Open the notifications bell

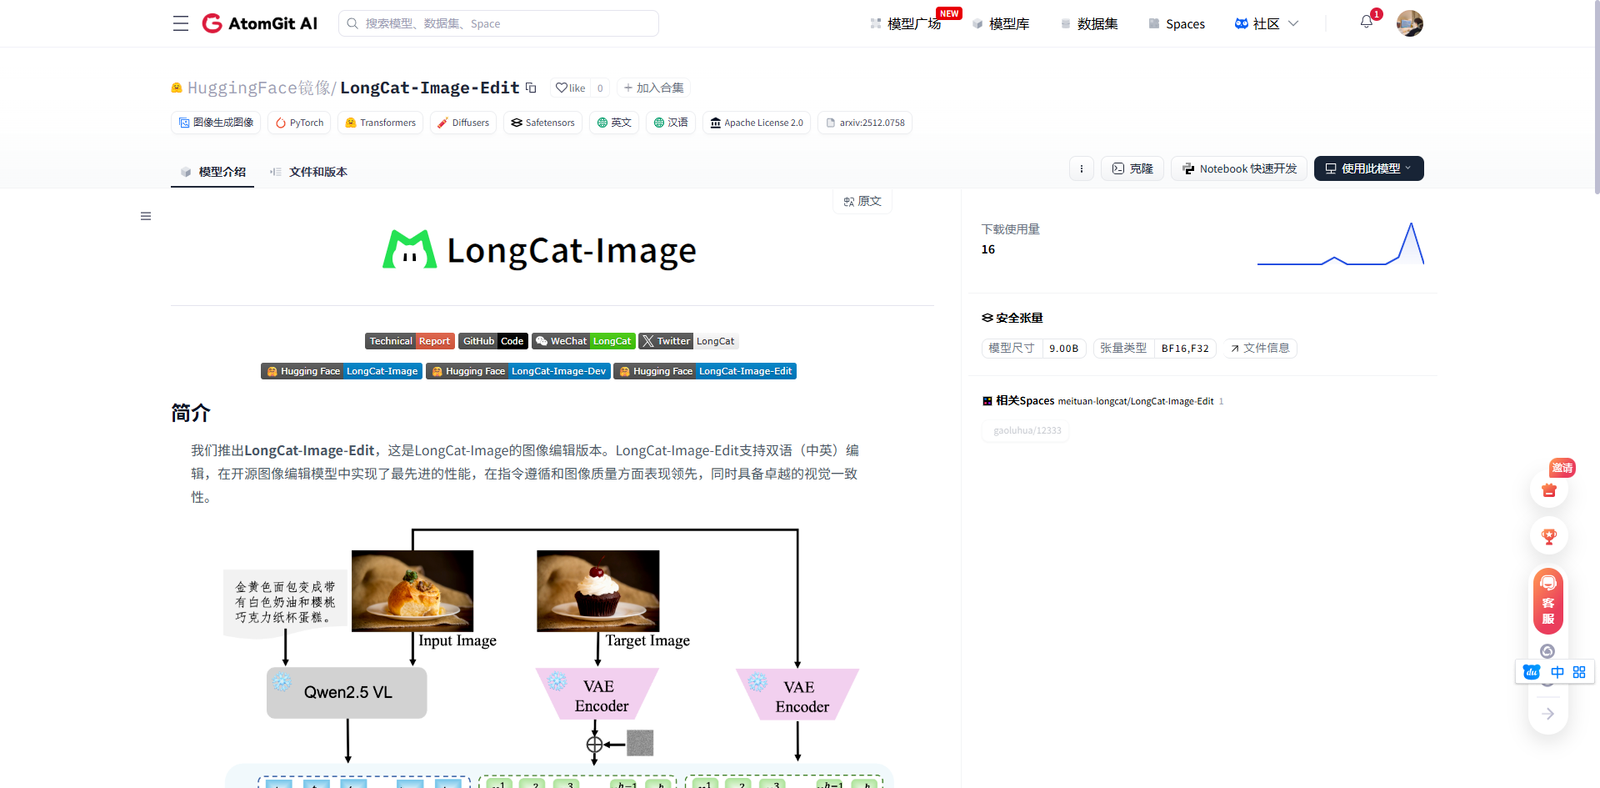1367,22
